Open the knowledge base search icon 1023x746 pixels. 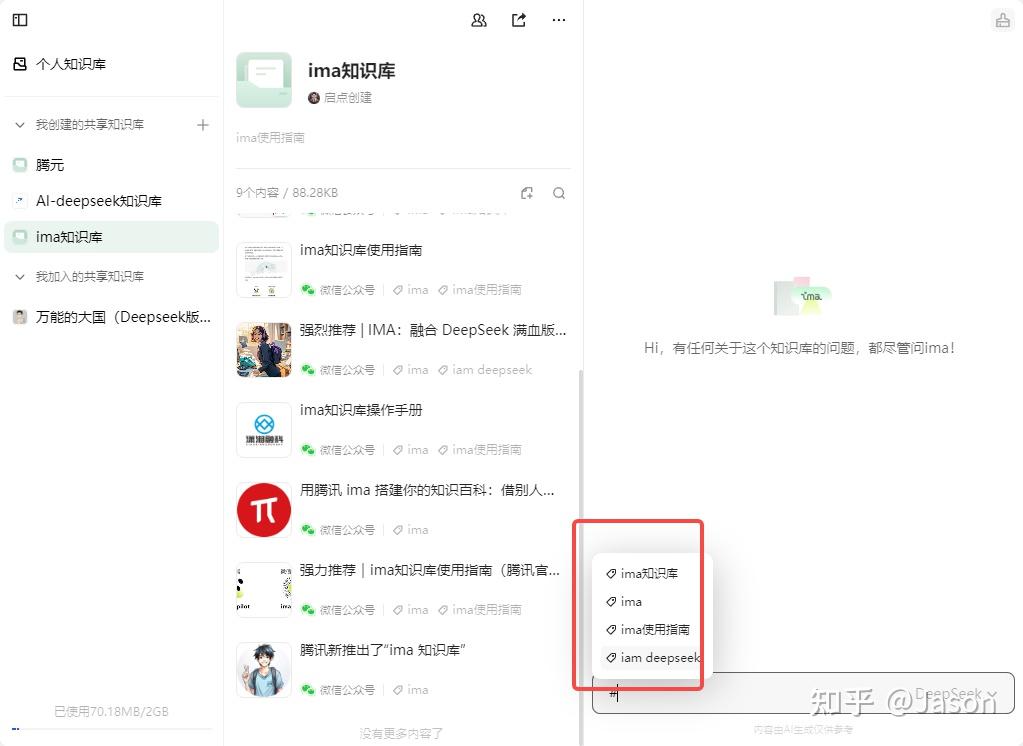coord(559,192)
